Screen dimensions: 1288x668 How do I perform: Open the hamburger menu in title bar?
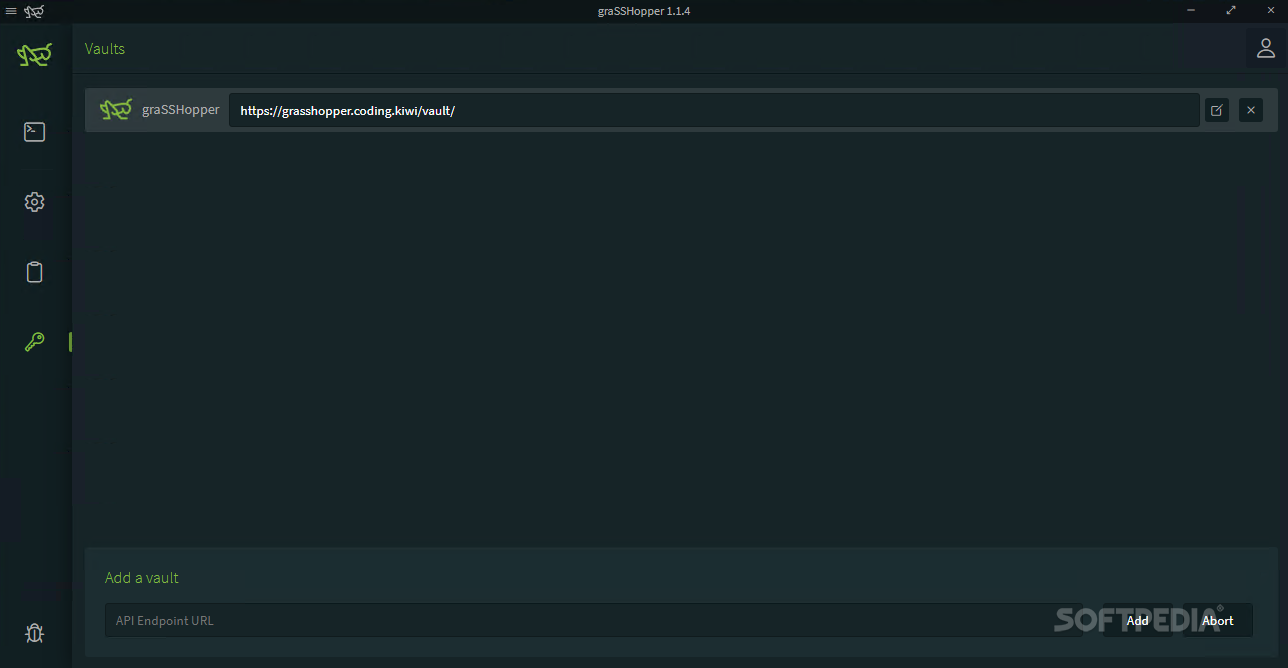coord(11,11)
